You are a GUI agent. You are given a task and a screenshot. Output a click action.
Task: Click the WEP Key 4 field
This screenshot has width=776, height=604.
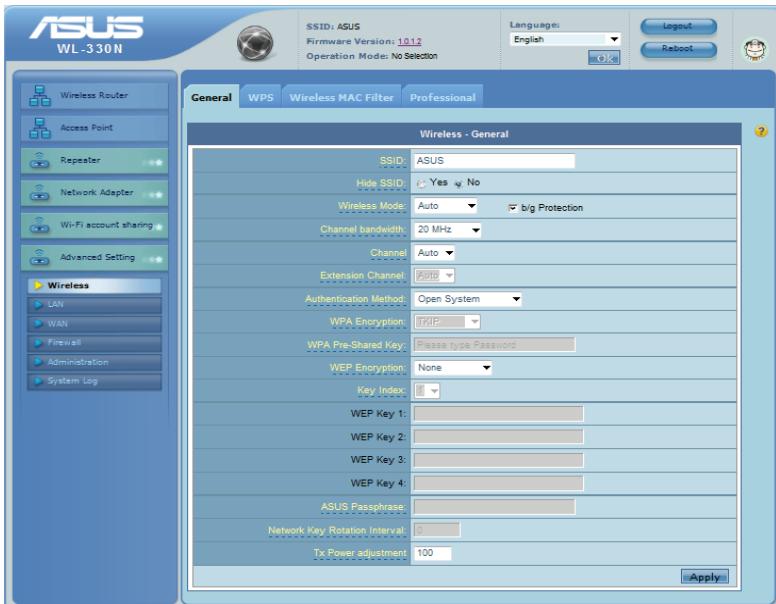tap(498, 483)
